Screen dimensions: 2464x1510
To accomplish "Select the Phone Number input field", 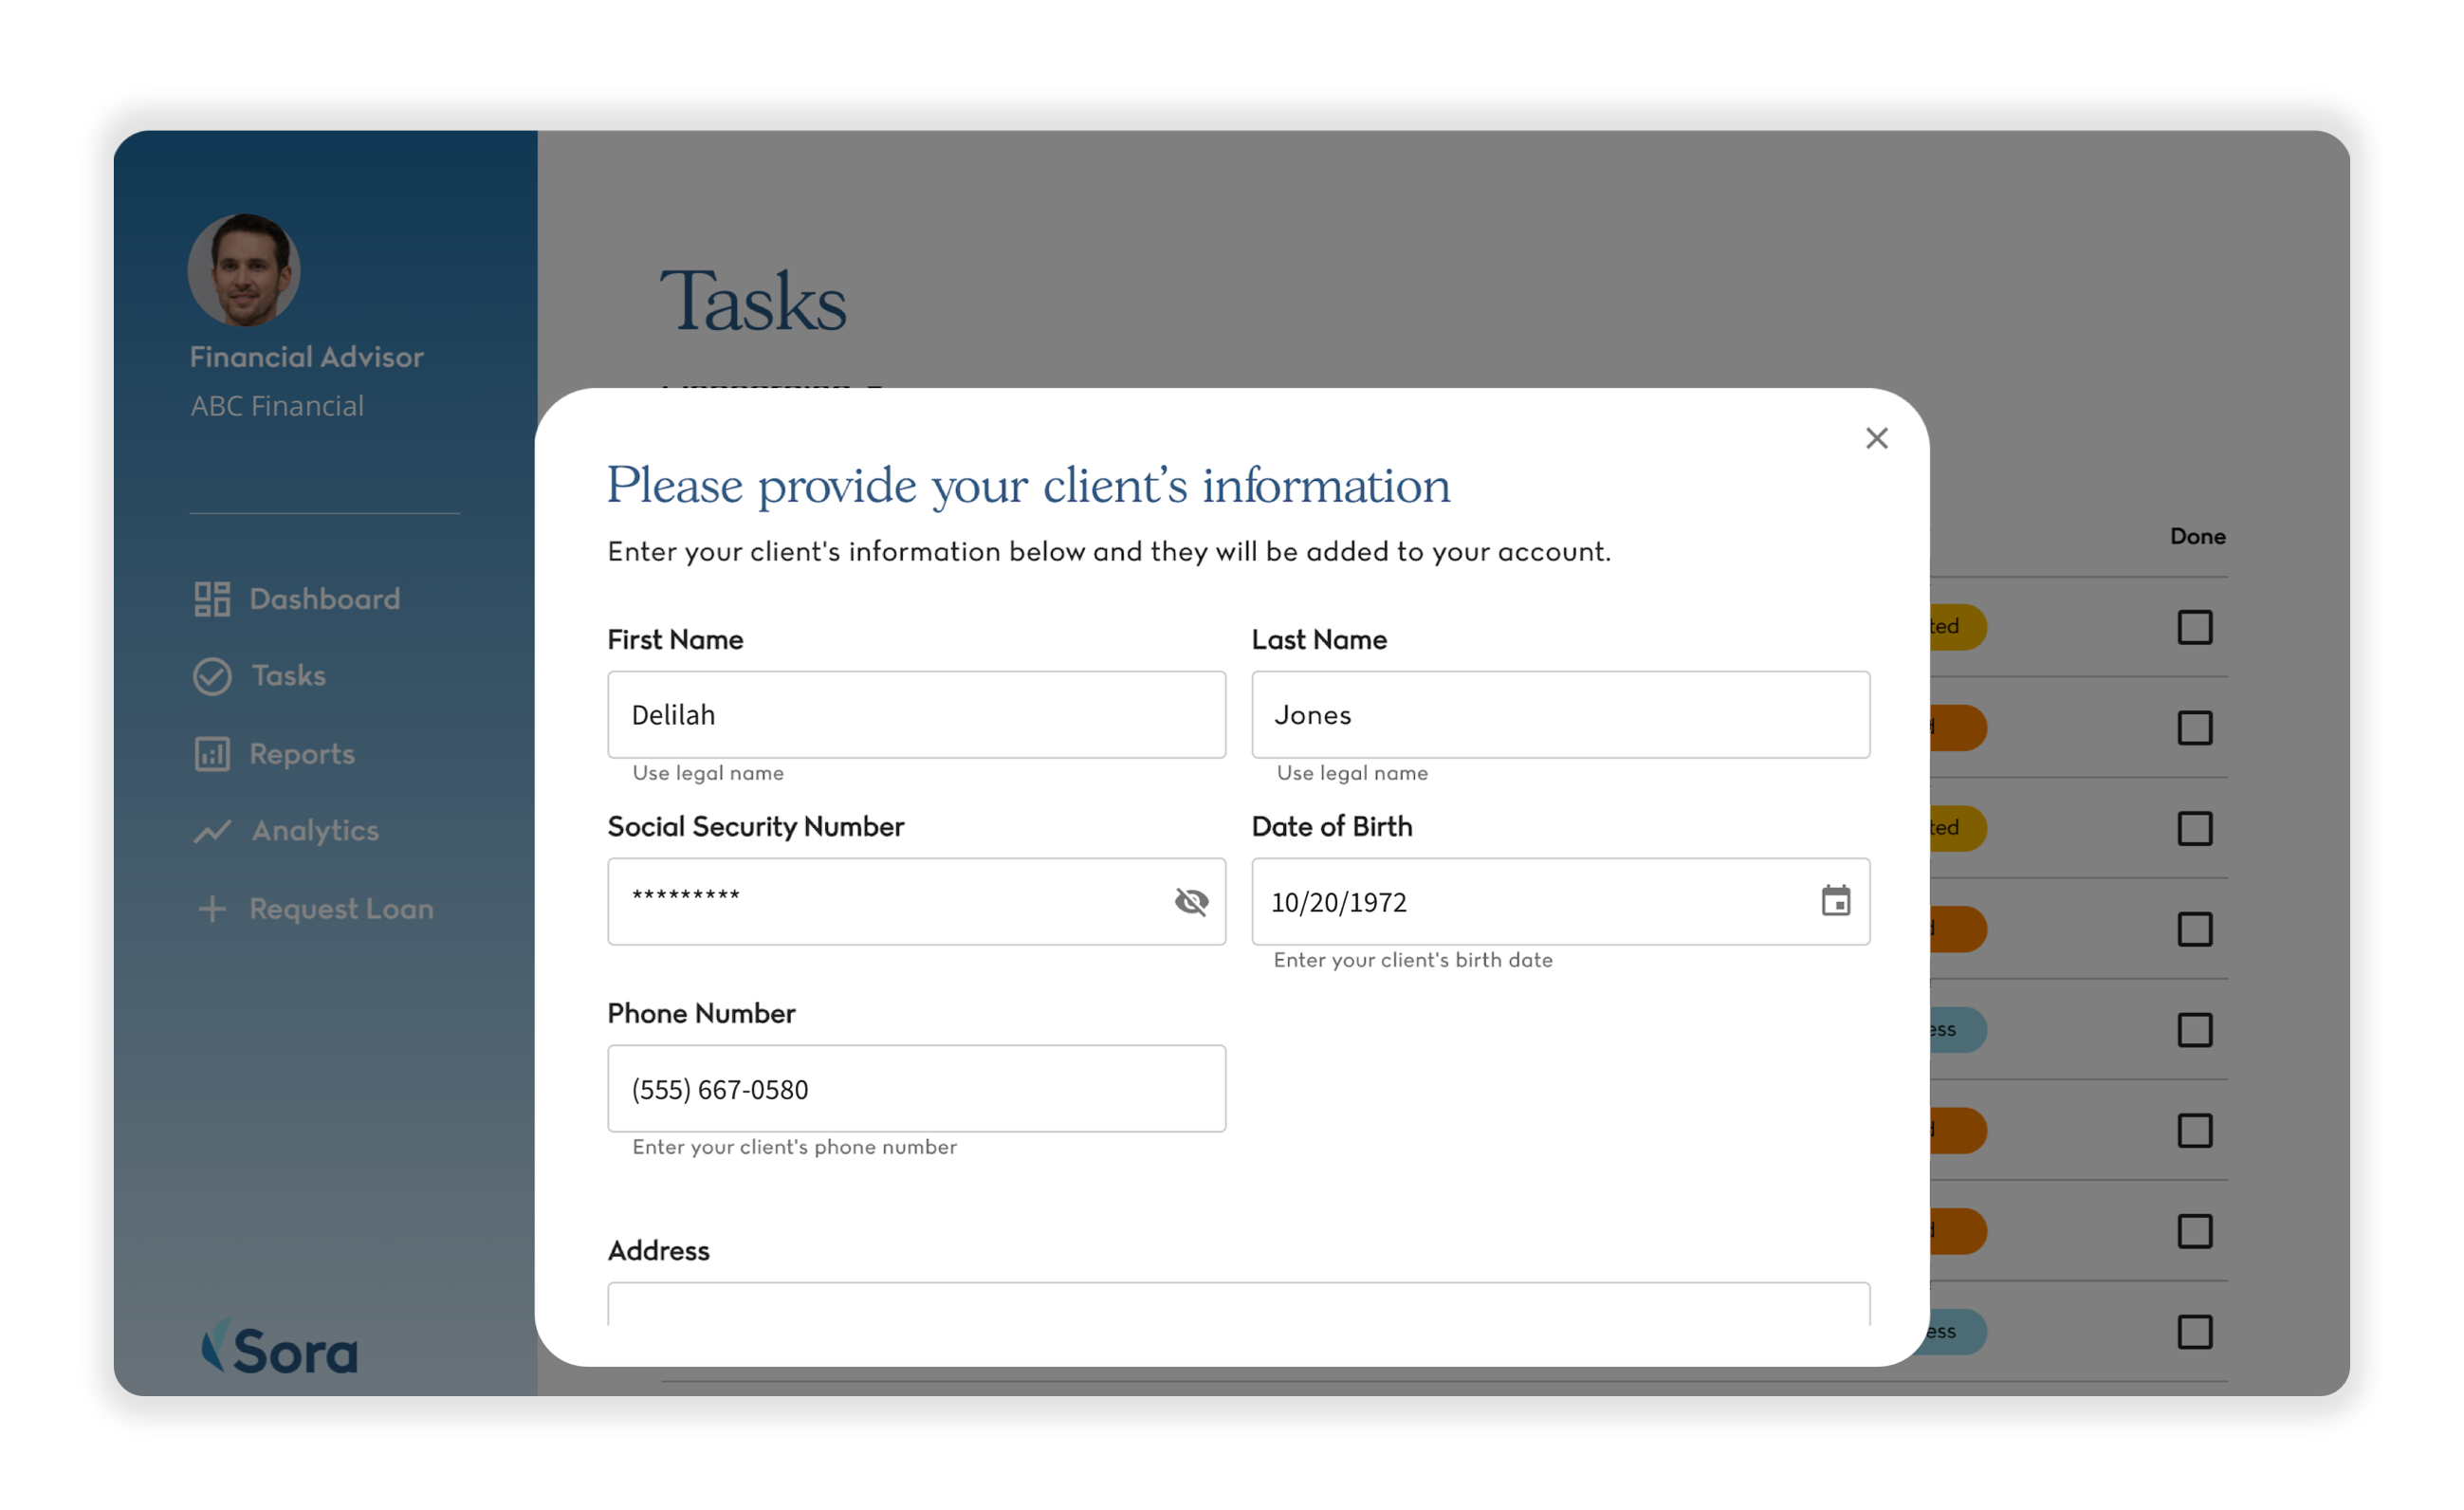I will click(x=917, y=1090).
